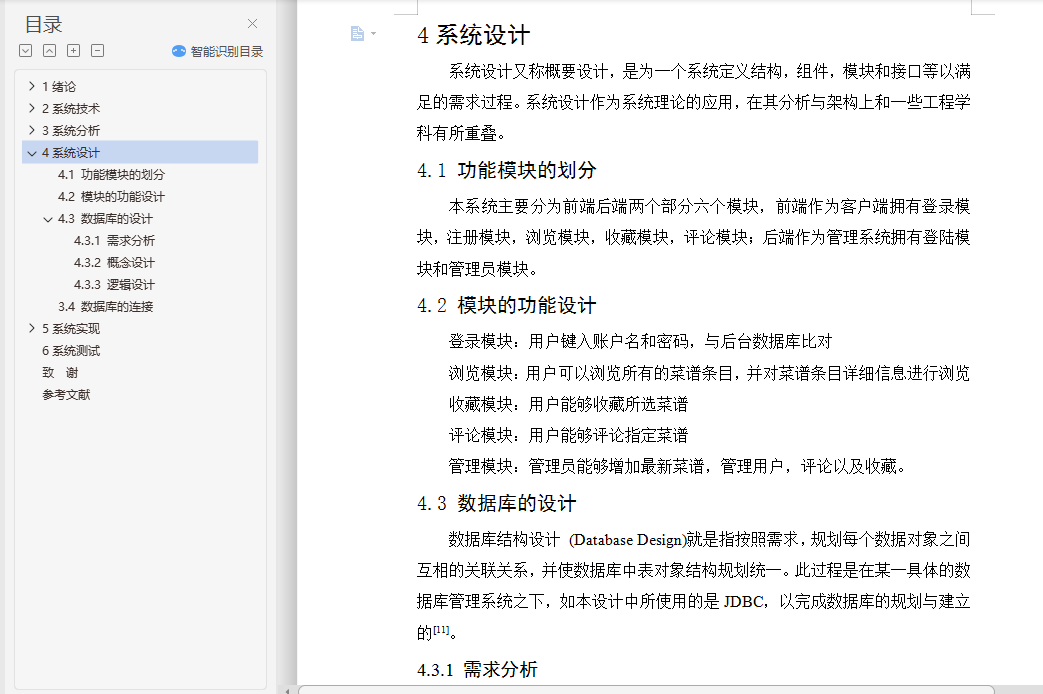This screenshot has width=1043, height=694.
Task: Expand the 3 系统分析 chapter
Action: (x=31, y=130)
